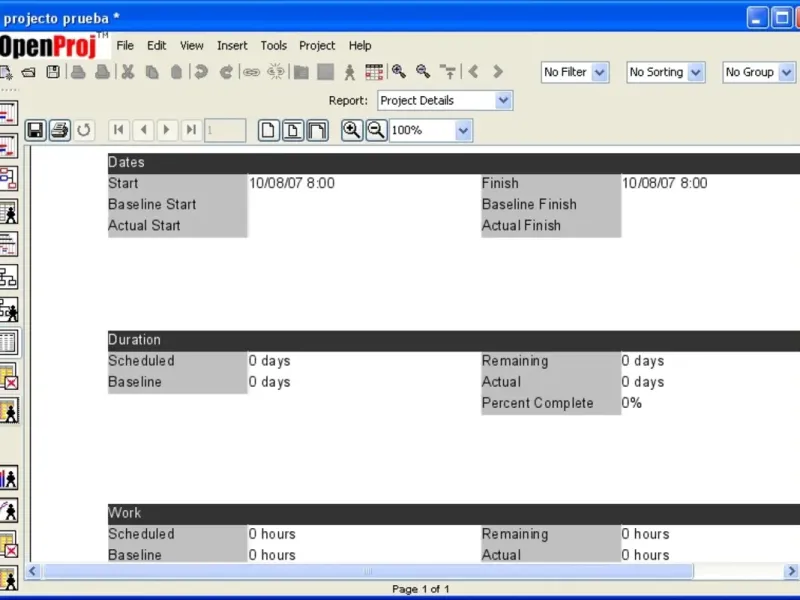800x600 pixels.
Task: Open Resources view from sidebar
Action: [8, 212]
